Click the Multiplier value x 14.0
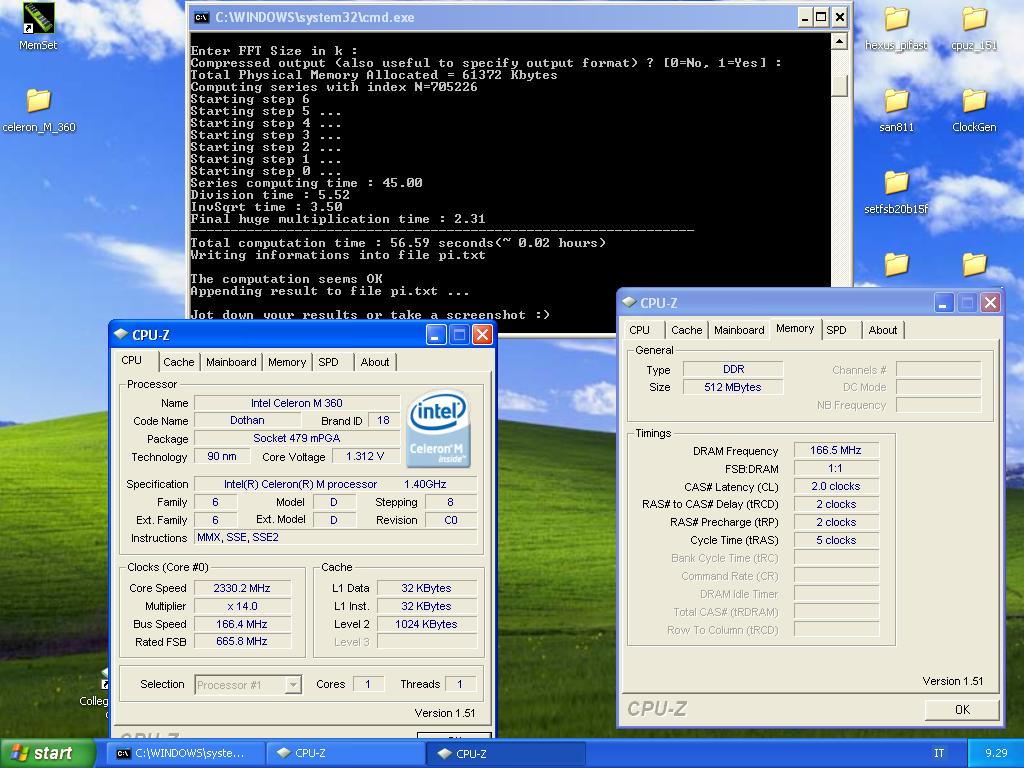The image size is (1024, 768). (242, 606)
